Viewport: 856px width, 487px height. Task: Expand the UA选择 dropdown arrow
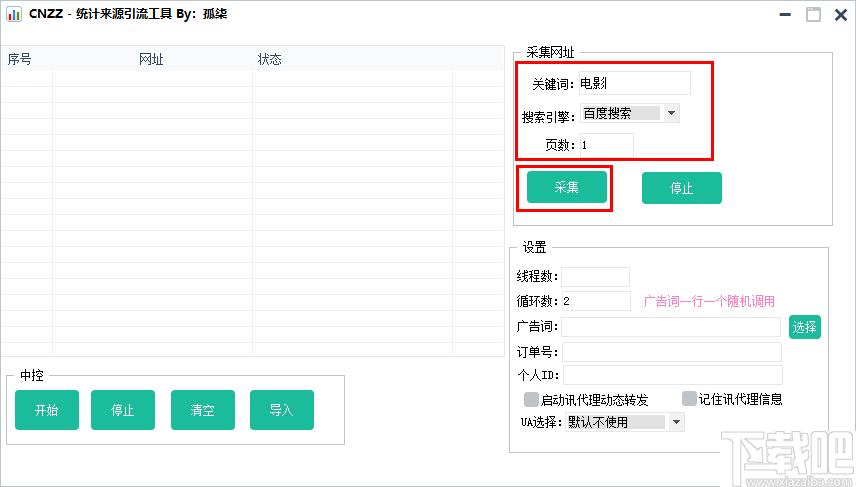(x=676, y=422)
